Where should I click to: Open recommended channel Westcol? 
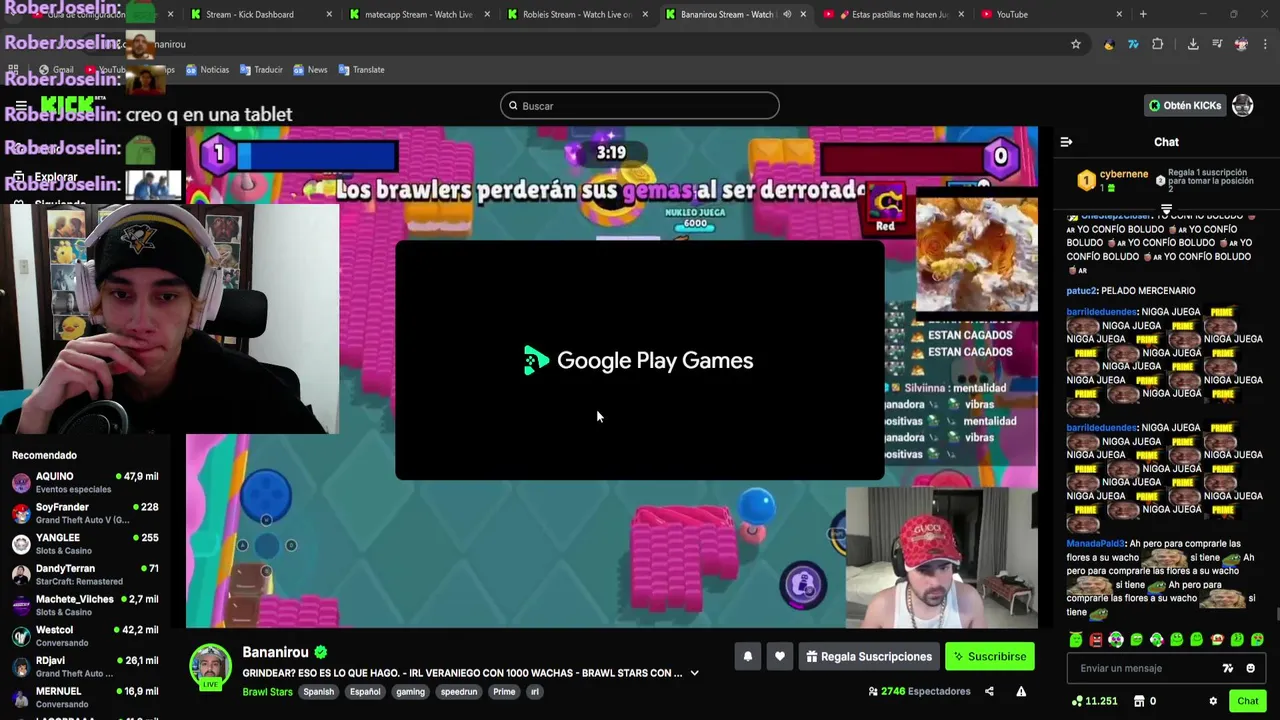coord(85,636)
